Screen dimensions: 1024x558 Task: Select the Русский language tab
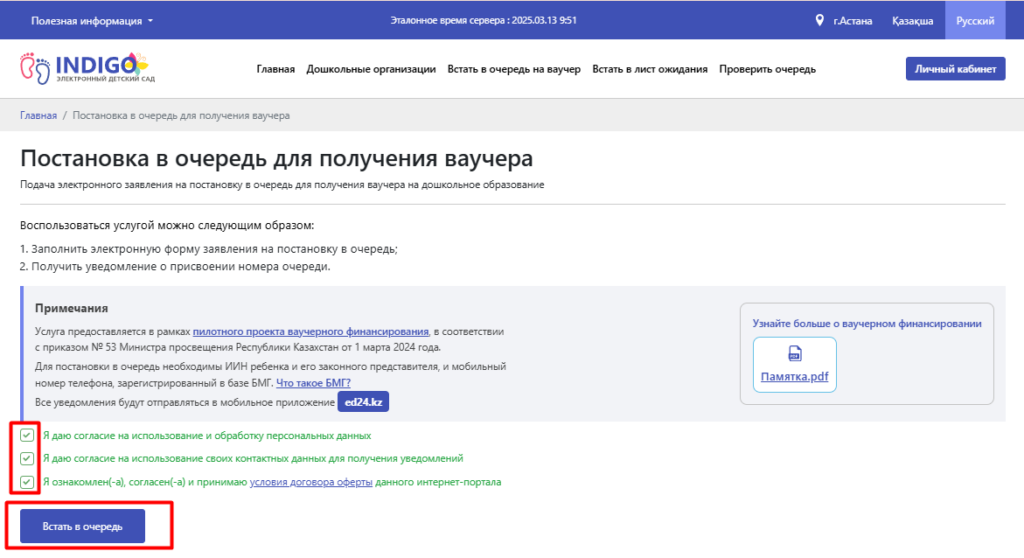975,20
